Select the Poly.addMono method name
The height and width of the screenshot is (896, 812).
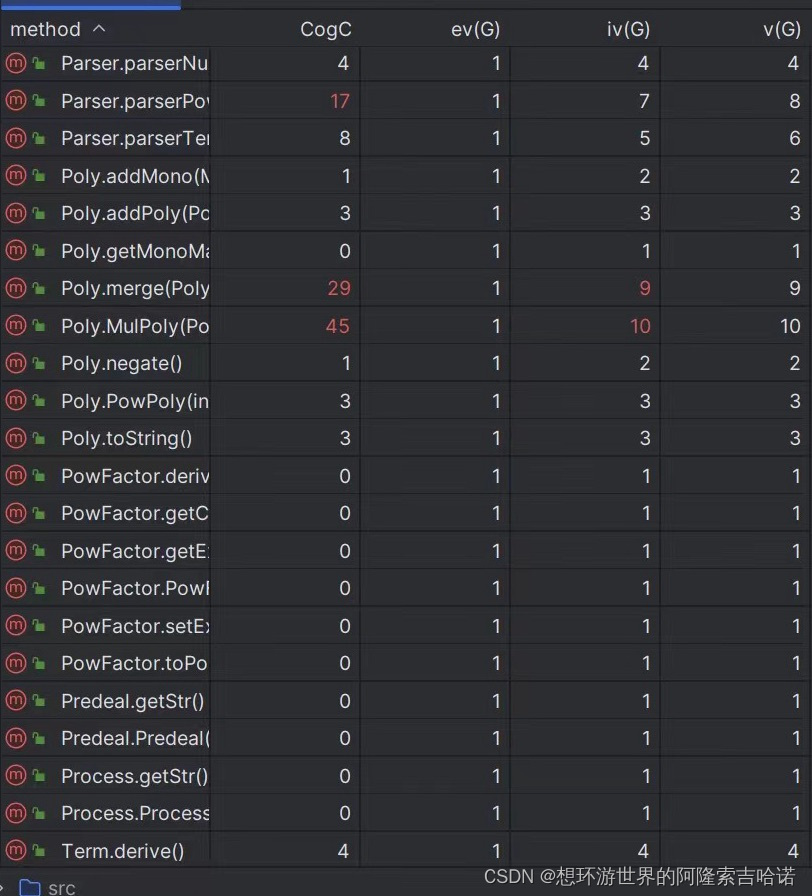[x=135, y=176]
